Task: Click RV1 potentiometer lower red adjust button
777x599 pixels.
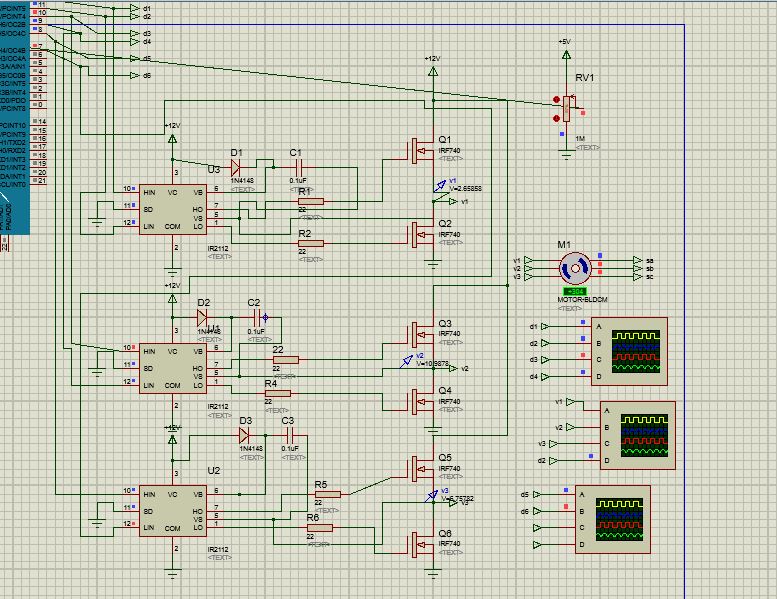Action: (556, 118)
